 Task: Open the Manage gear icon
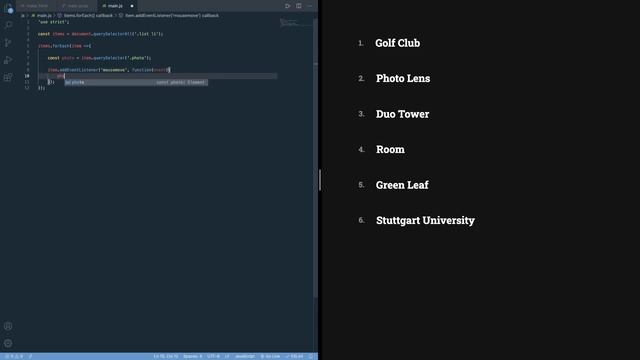[x=8, y=343]
